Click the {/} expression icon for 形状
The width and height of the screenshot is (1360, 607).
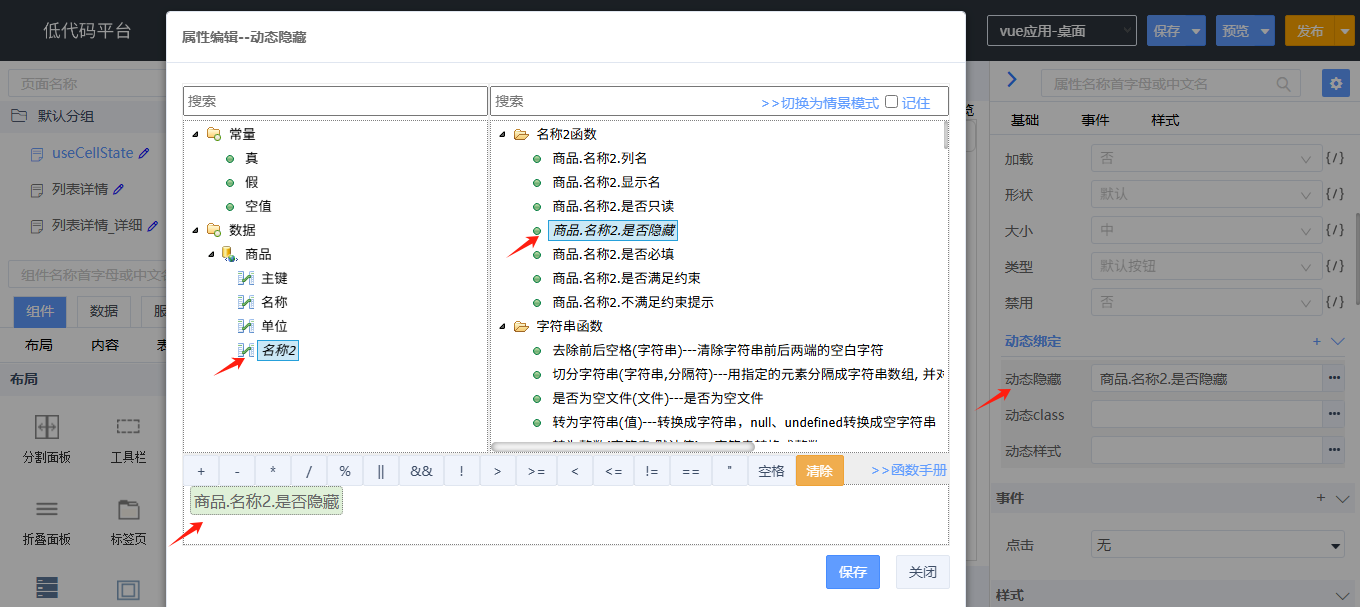point(1334,194)
